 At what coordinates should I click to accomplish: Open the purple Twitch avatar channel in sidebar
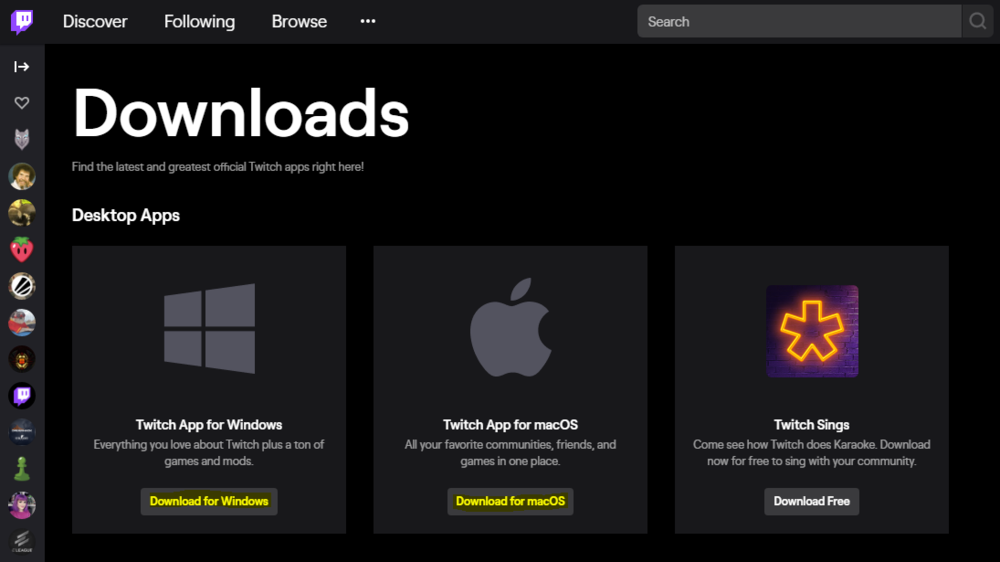[x=21, y=396]
